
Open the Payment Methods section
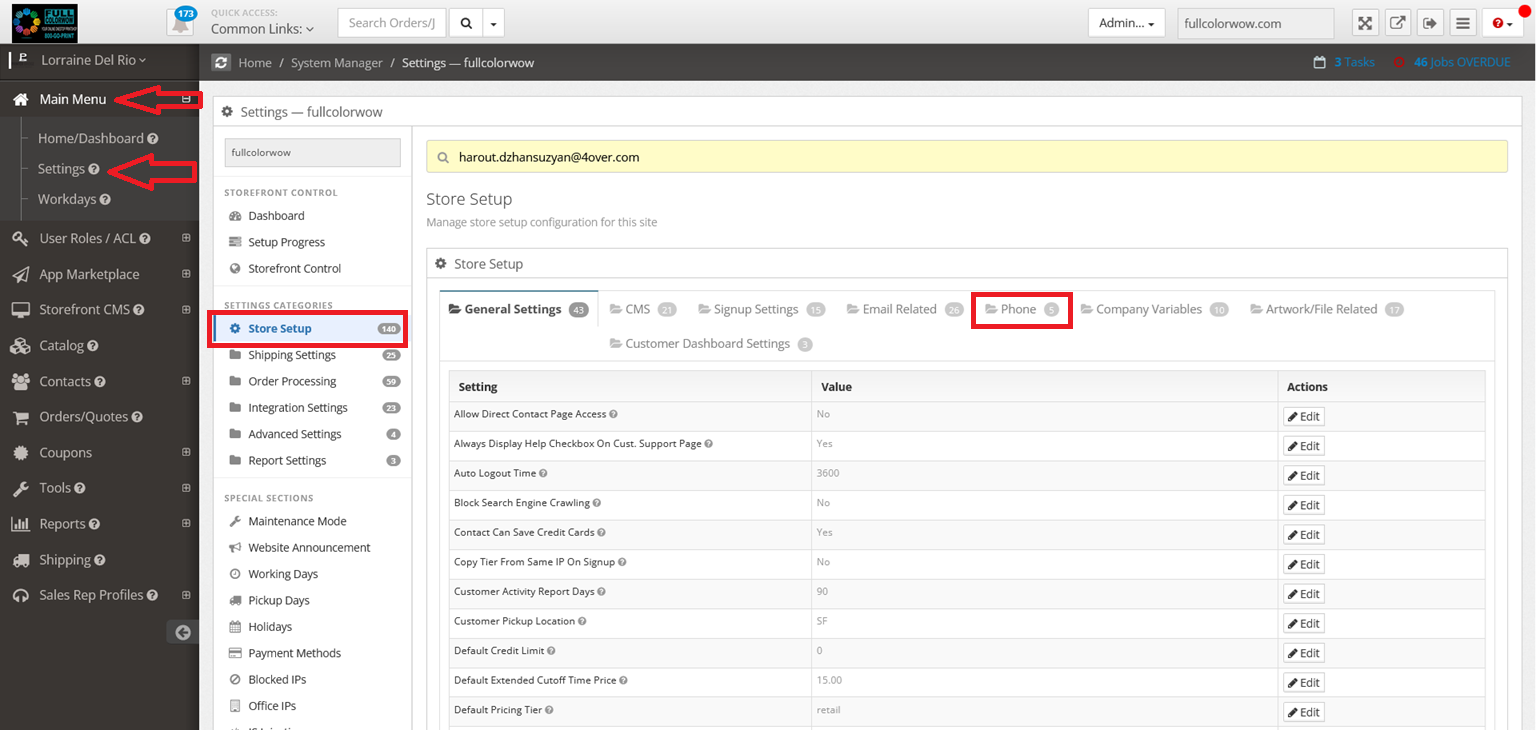294,653
